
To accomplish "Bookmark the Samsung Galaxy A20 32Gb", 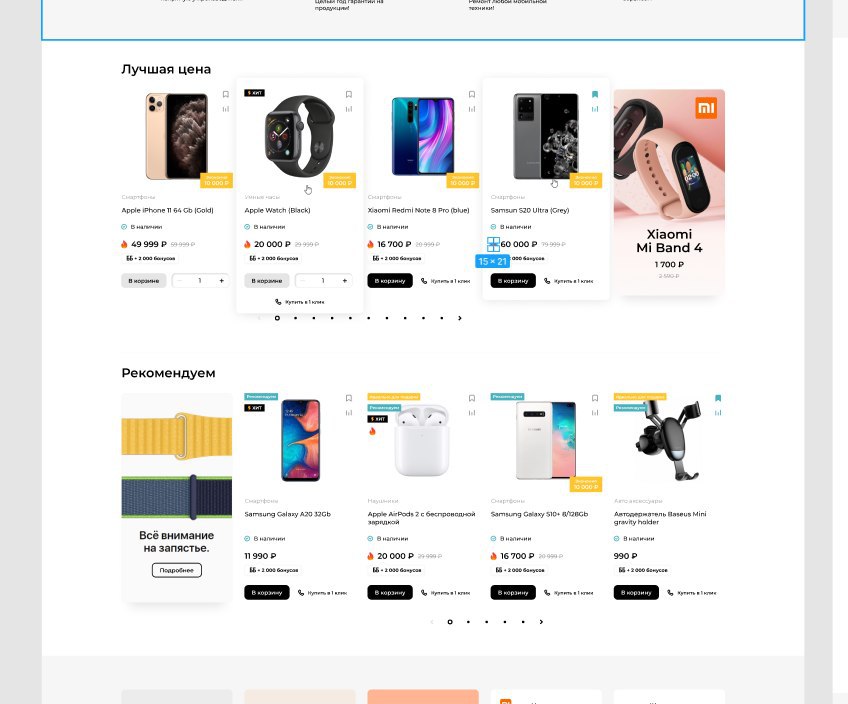I will coord(349,398).
